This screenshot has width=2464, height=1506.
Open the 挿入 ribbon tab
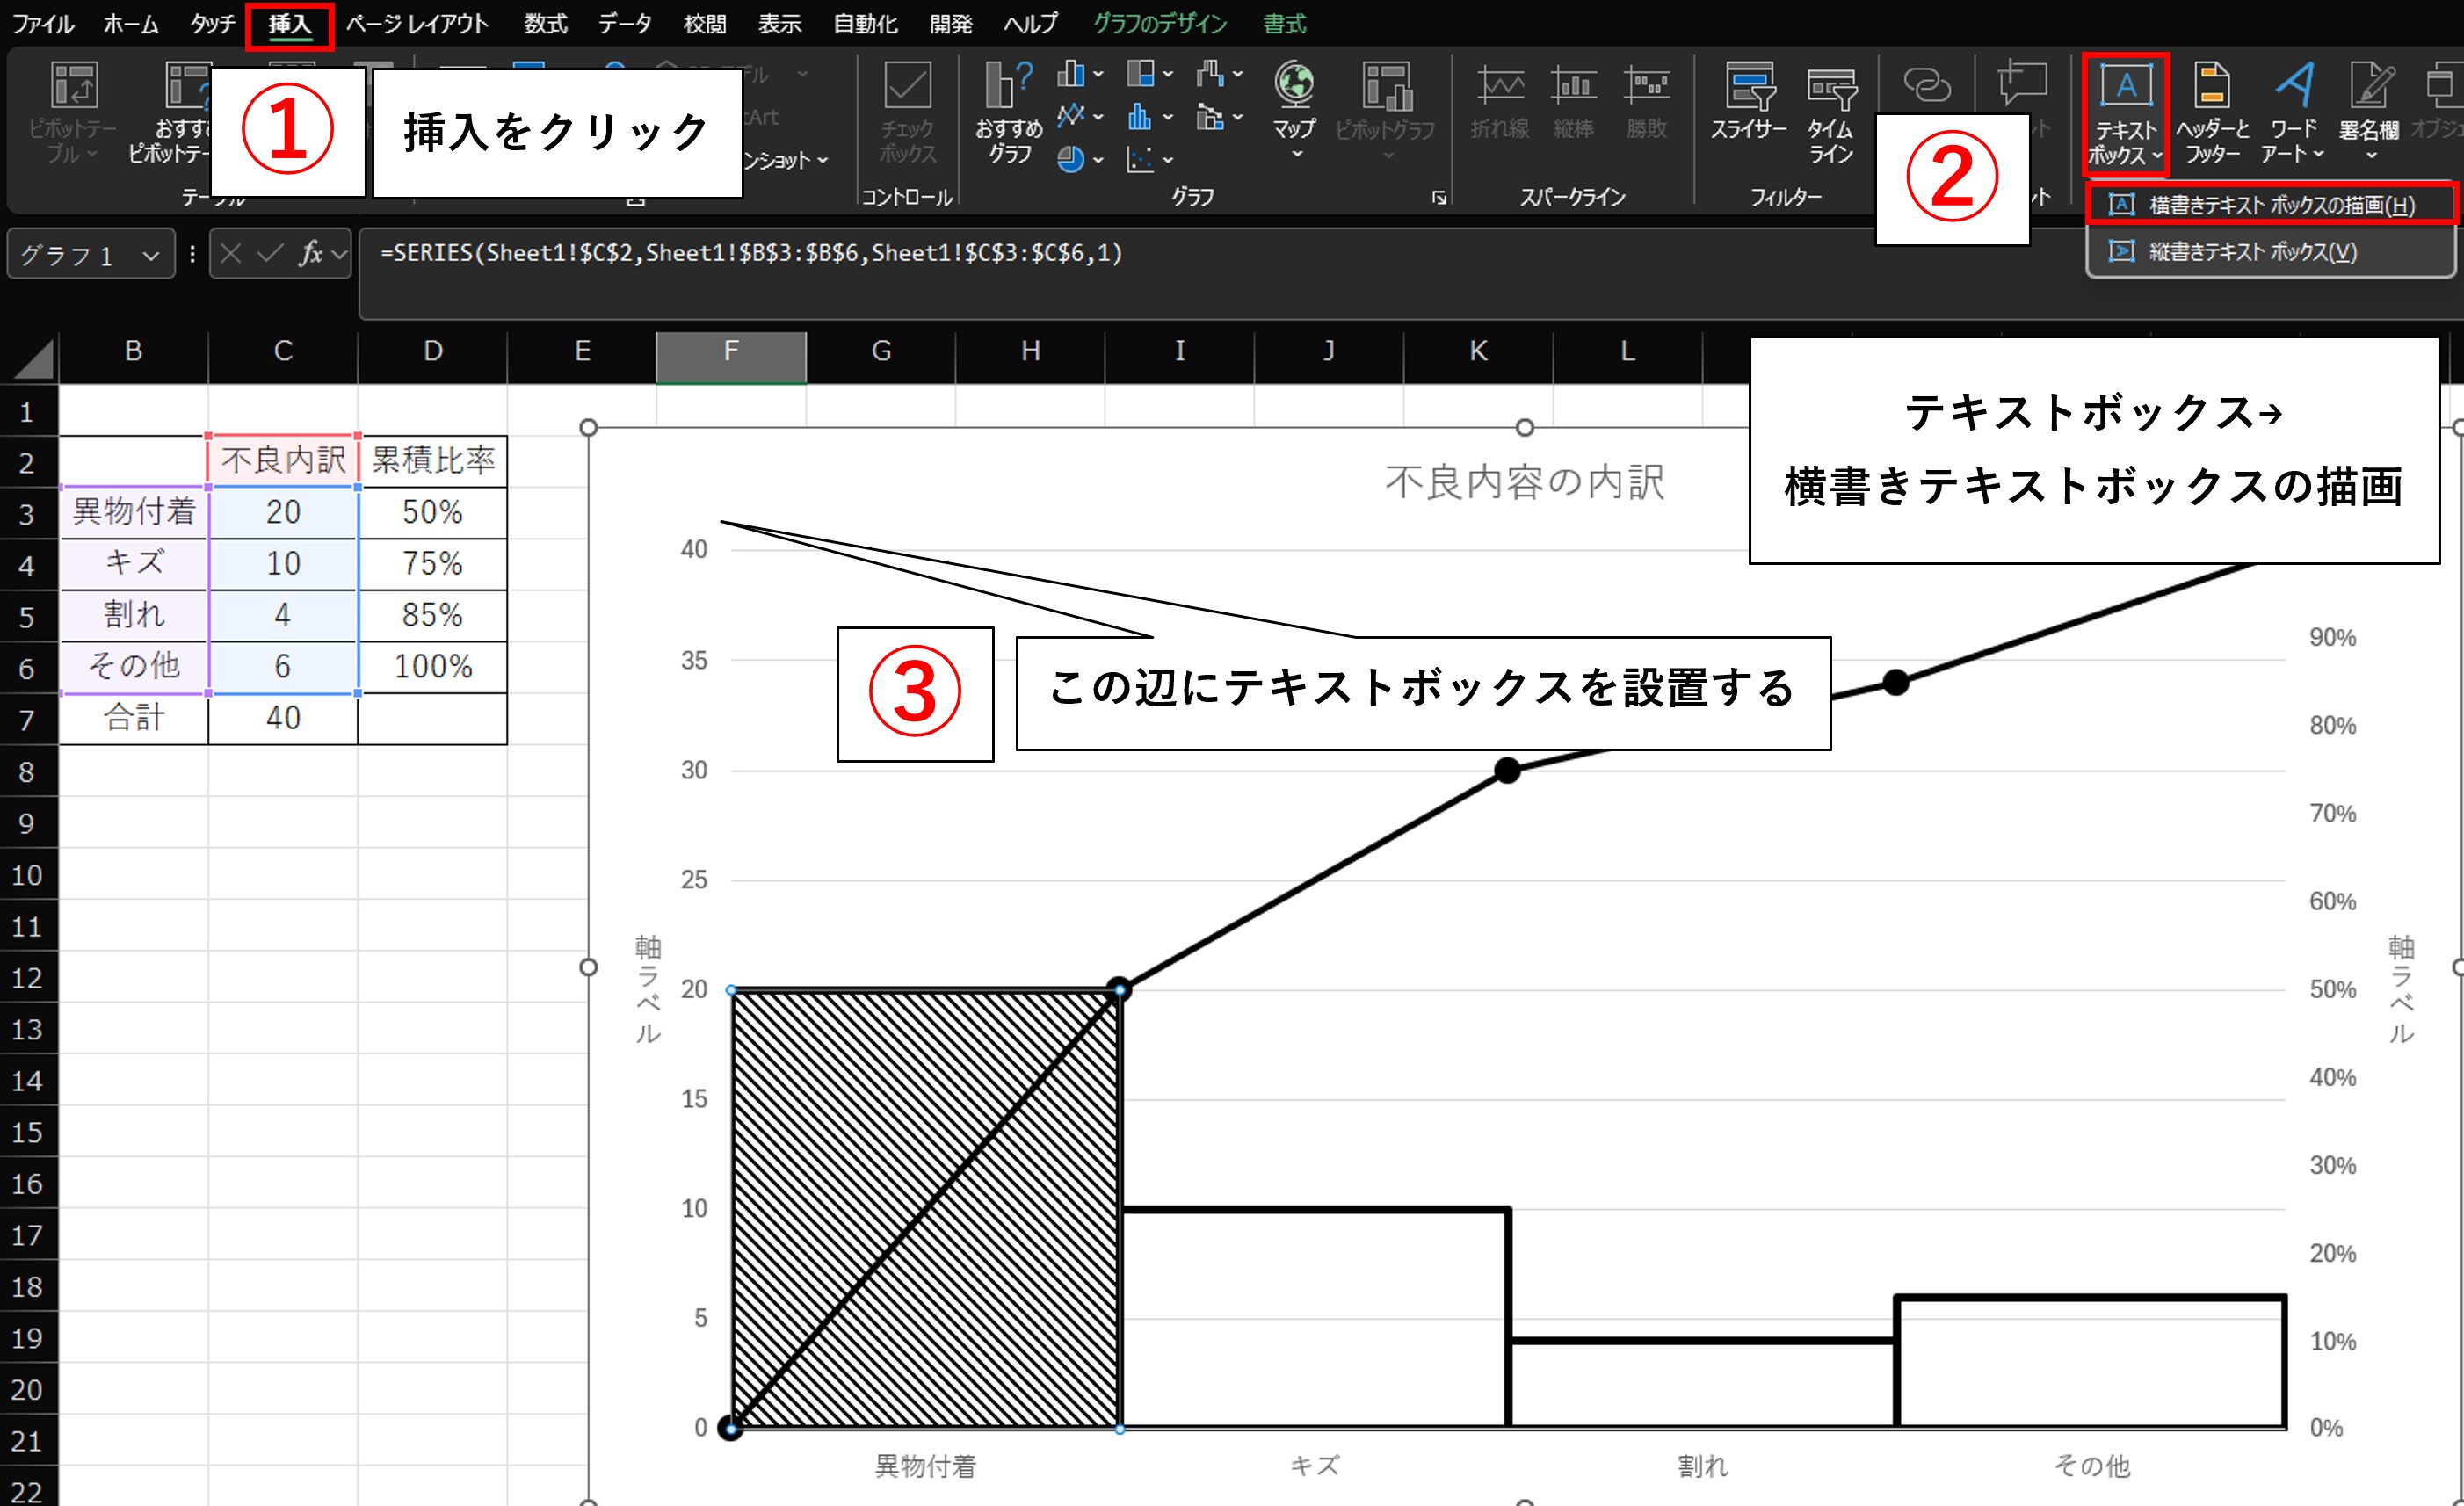tap(289, 24)
